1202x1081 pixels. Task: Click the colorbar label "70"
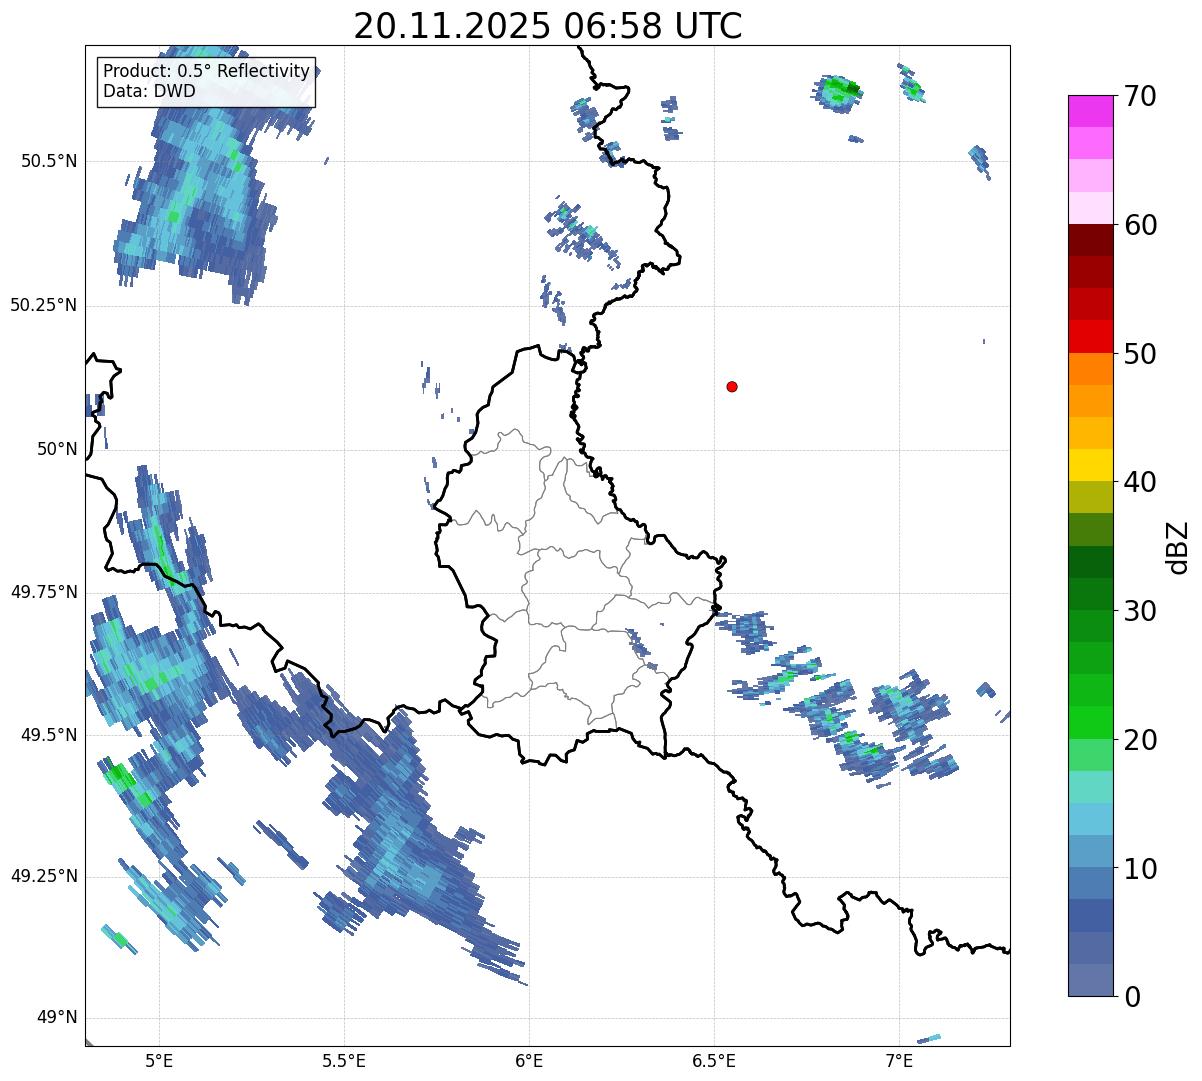coord(1141,96)
